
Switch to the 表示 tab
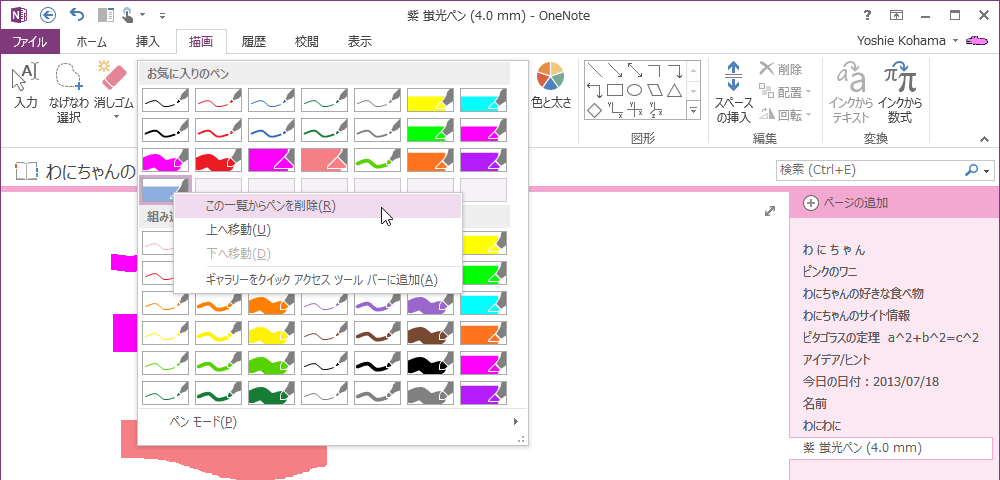pos(359,42)
